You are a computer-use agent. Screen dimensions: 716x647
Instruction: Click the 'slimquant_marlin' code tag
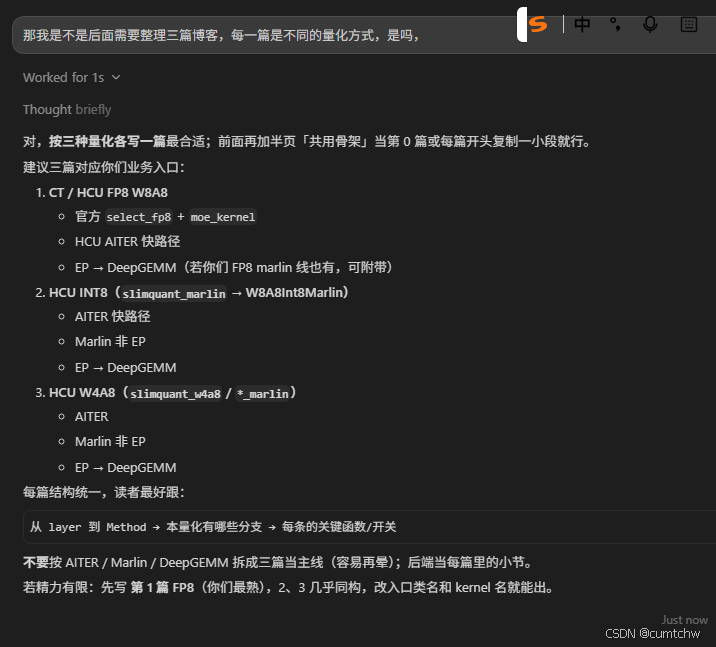pos(174,294)
